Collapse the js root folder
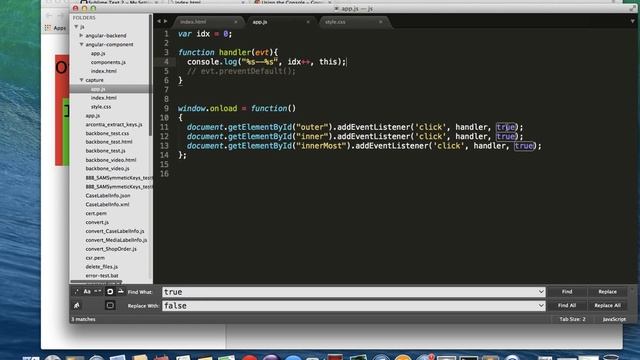The width and height of the screenshot is (640, 360). (x=76, y=27)
